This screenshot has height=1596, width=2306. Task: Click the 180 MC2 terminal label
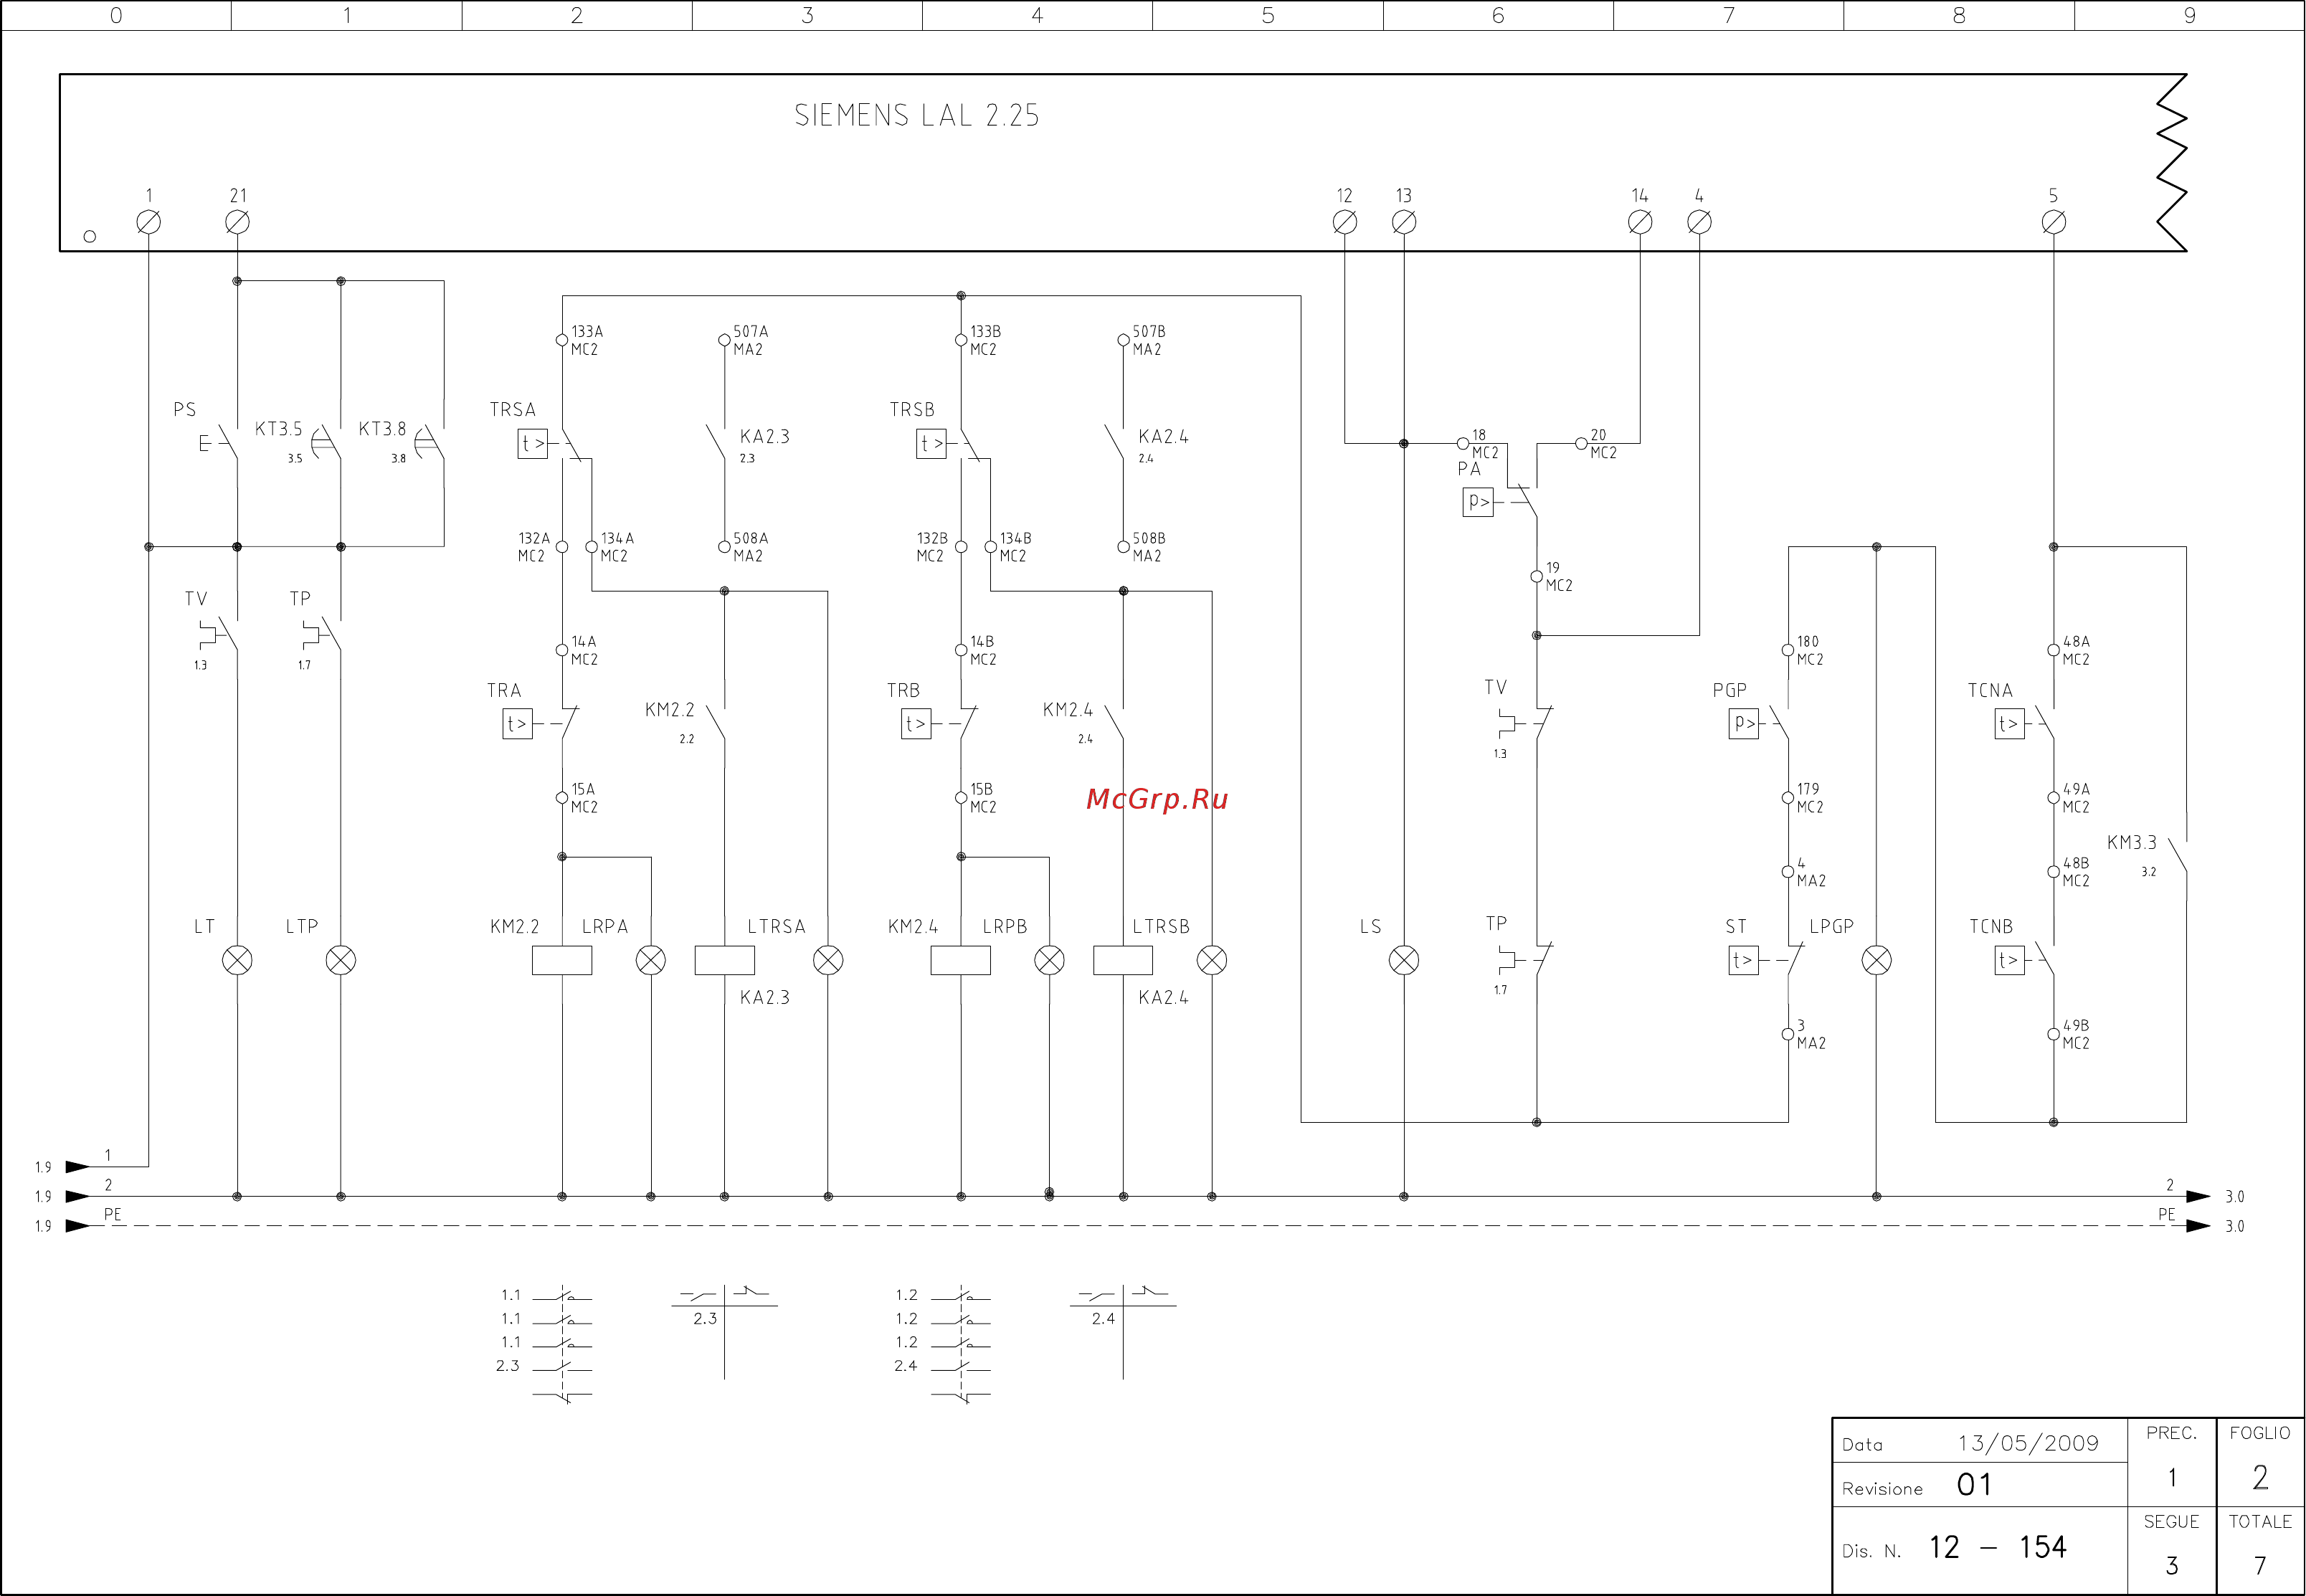(x=1810, y=650)
